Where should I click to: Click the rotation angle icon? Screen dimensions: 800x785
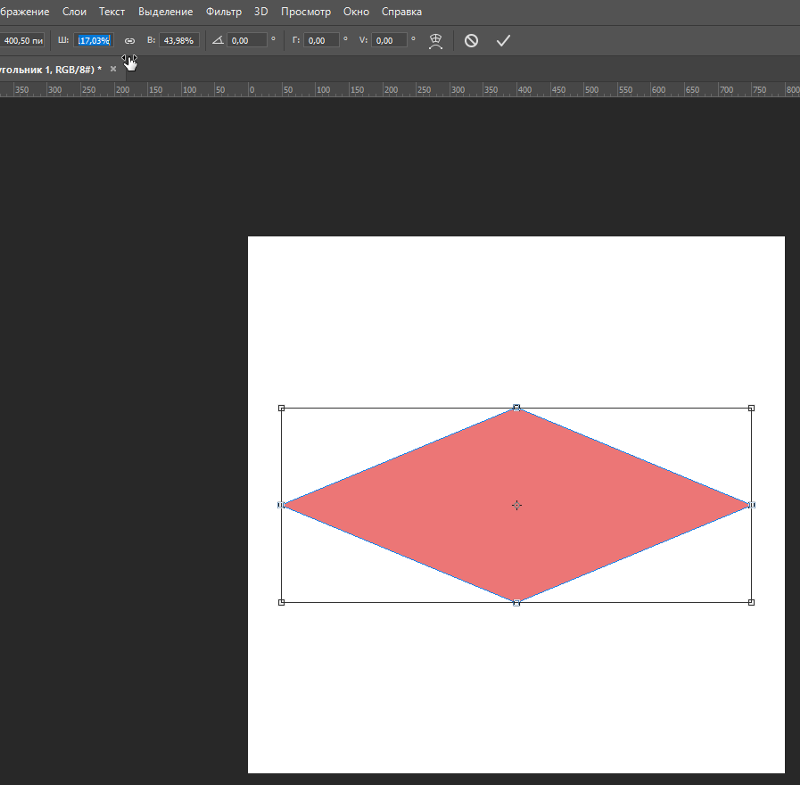[218, 40]
